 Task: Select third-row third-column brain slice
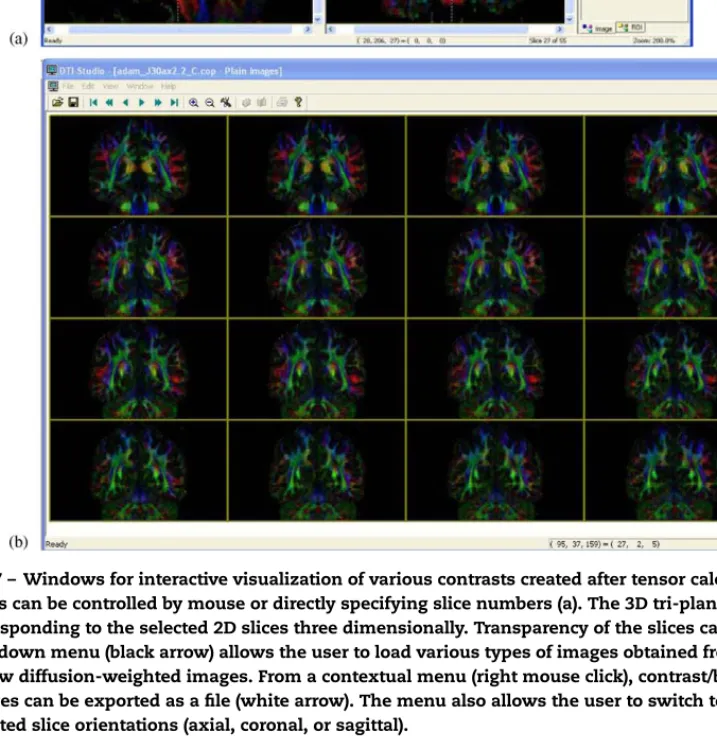click(495, 369)
